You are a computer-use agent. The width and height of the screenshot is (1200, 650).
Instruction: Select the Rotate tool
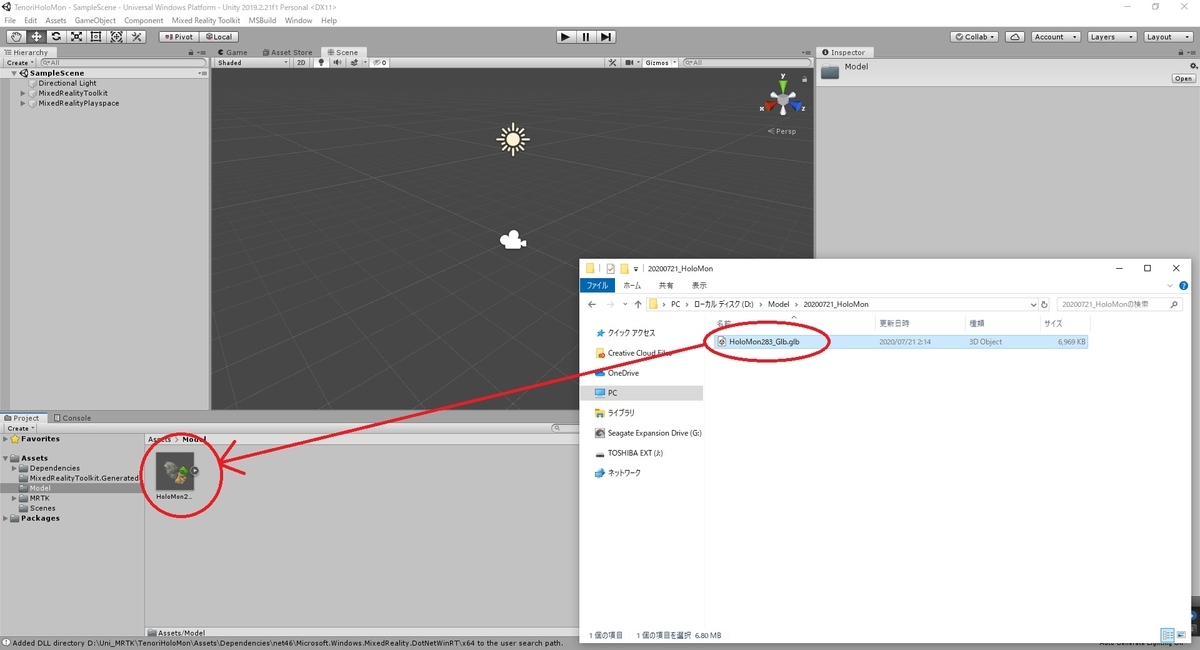pos(56,37)
